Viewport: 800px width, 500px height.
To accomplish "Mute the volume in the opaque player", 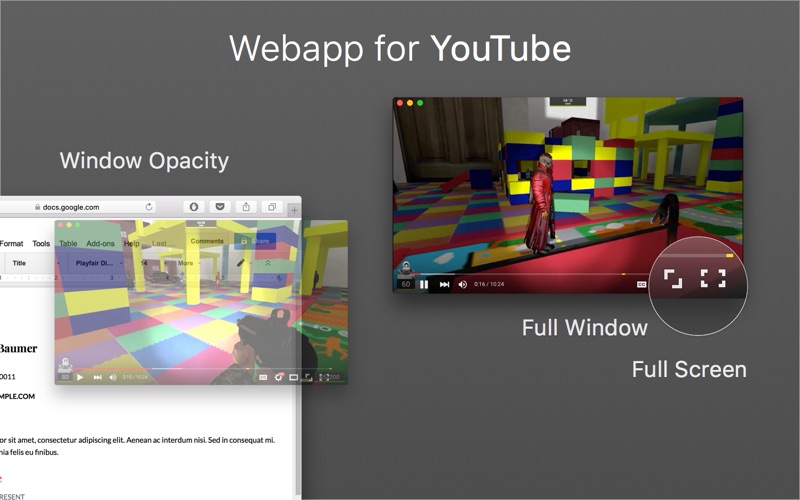I will tap(463, 284).
